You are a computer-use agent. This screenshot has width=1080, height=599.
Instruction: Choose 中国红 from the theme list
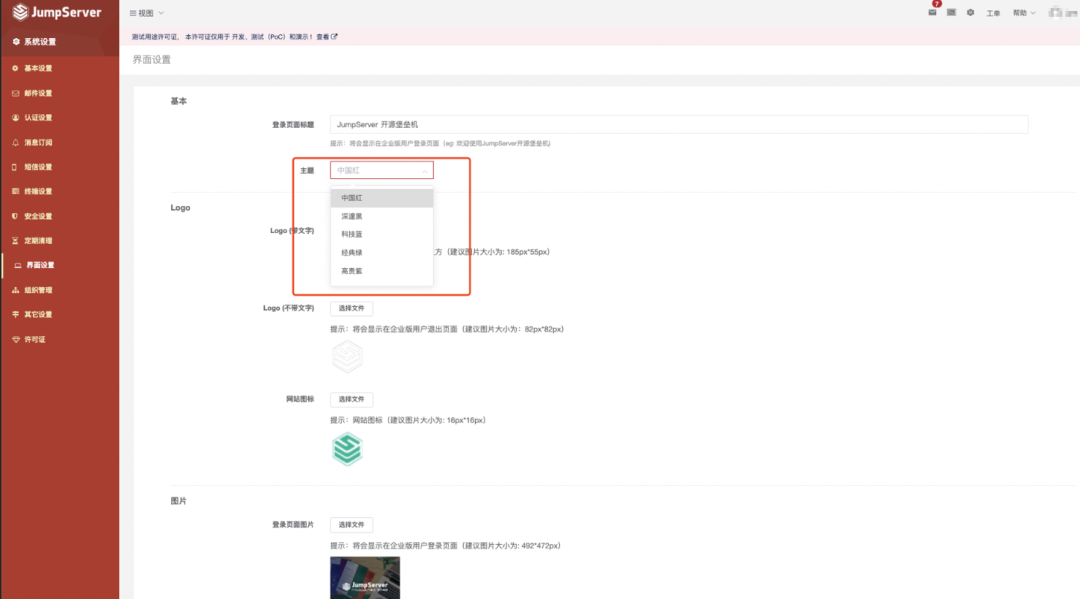[x=382, y=198]
